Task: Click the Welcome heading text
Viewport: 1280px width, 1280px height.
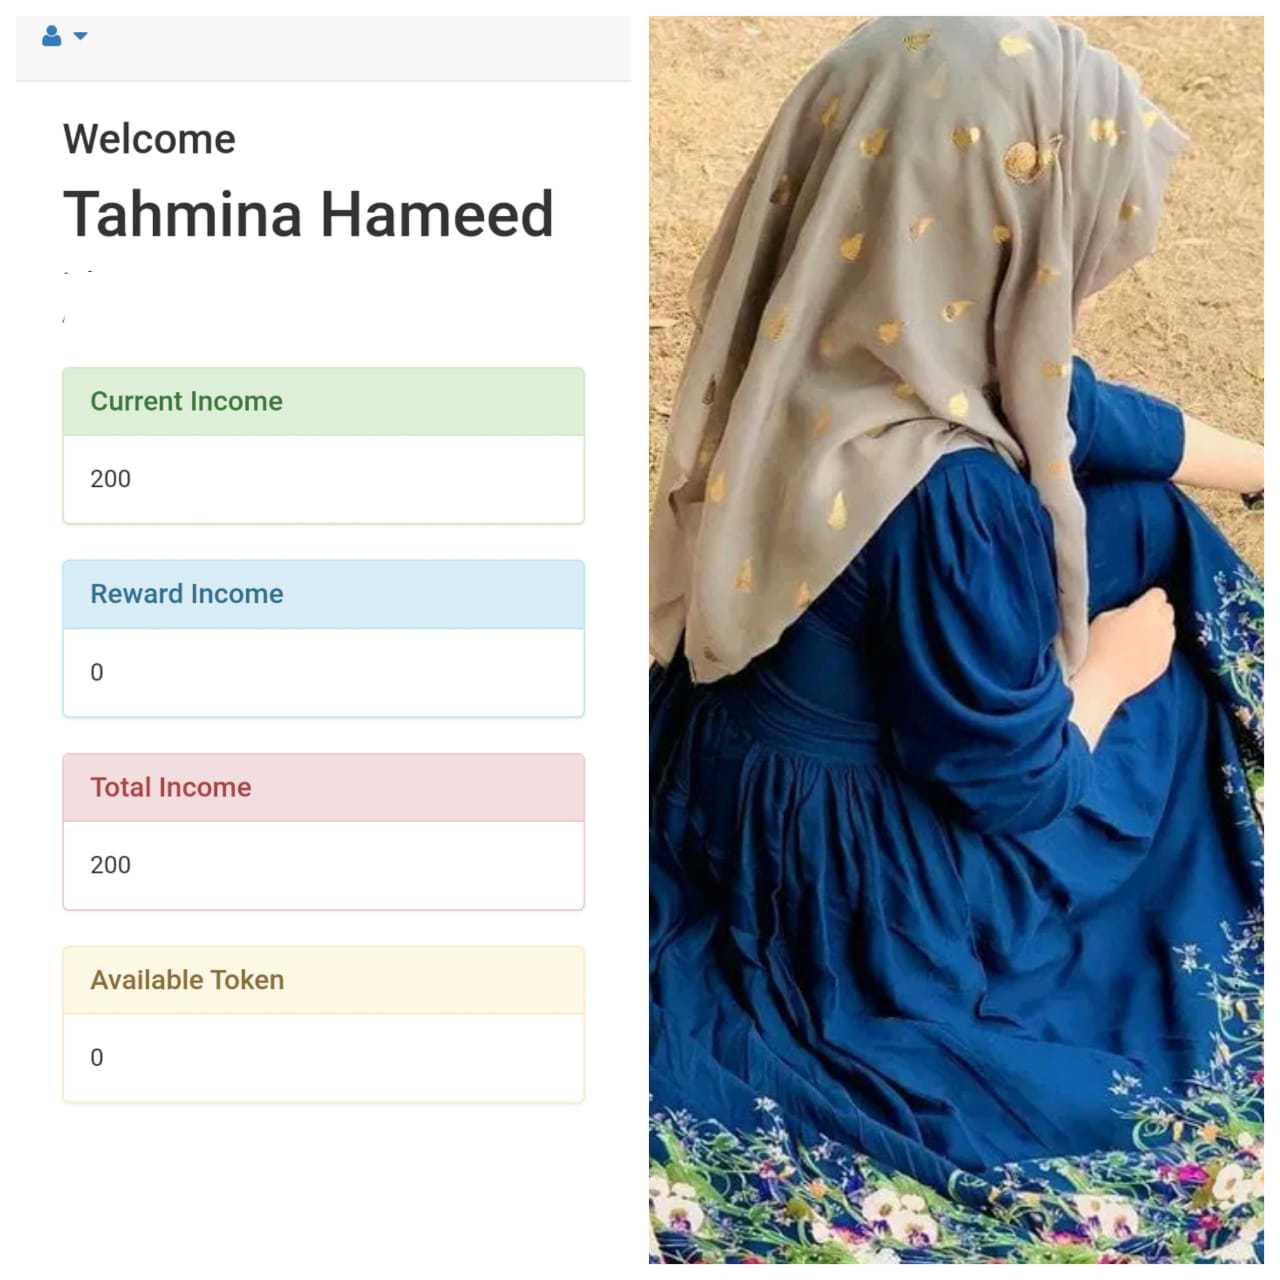Action: (149, 139)
